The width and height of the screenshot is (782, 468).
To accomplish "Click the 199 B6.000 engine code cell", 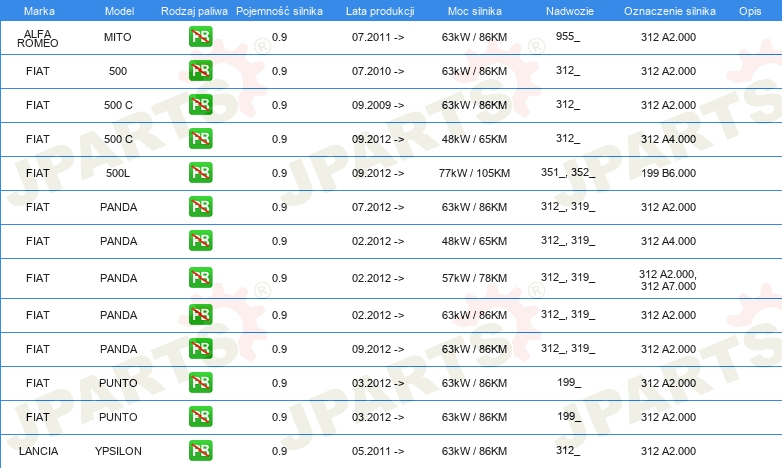I will (668, 173).
